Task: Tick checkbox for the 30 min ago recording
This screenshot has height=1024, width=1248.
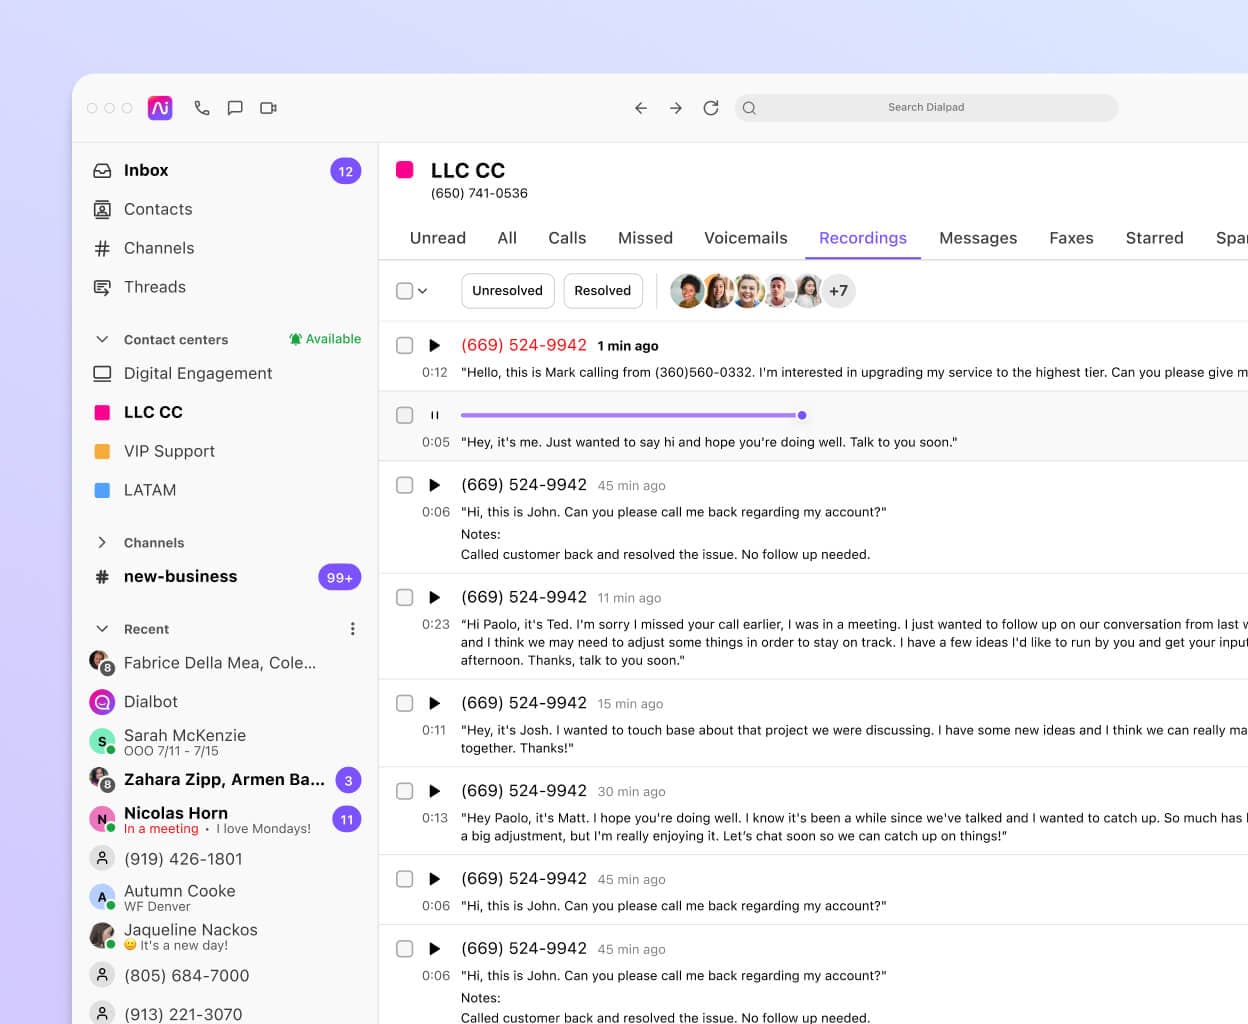Action: coord(405,792)
